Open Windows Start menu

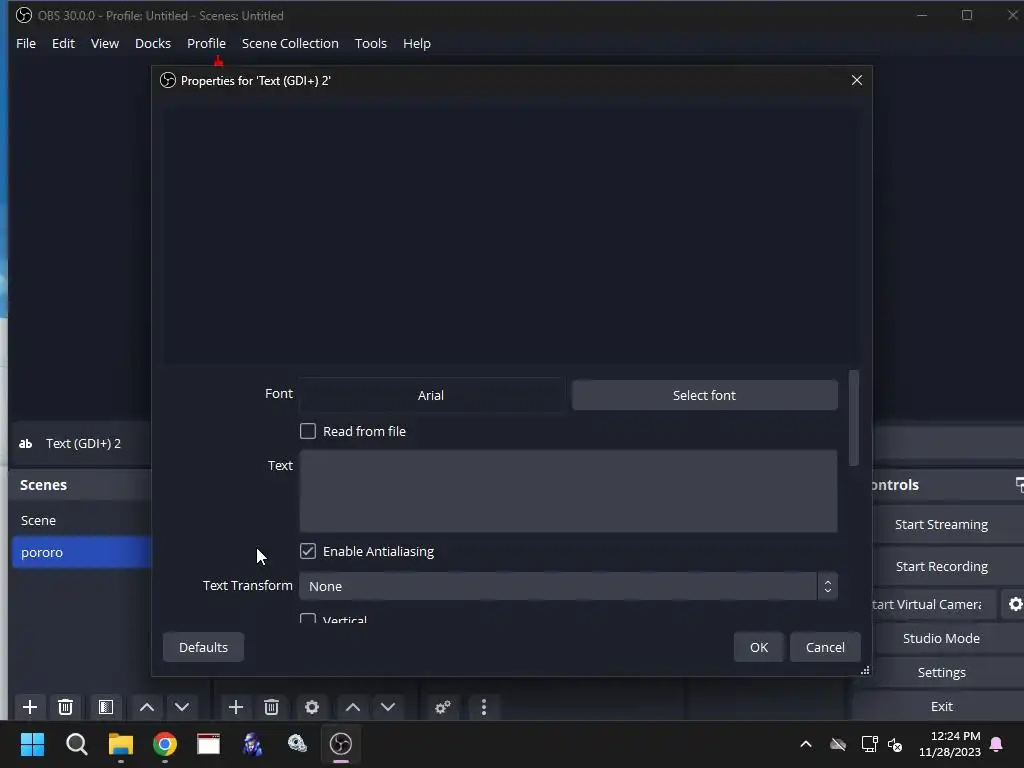pyautogui.click(x=32, y=744)
